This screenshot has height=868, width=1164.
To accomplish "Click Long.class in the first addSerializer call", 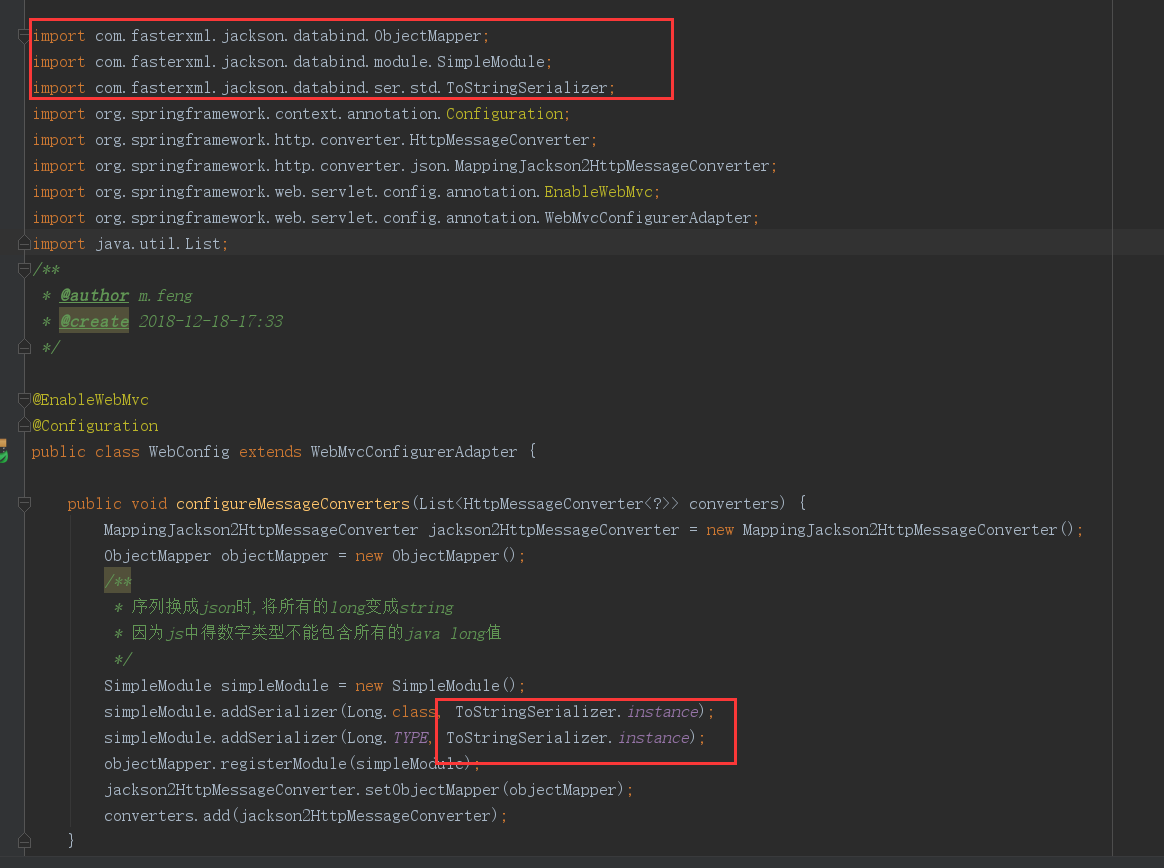I will (x=392, y=711).
